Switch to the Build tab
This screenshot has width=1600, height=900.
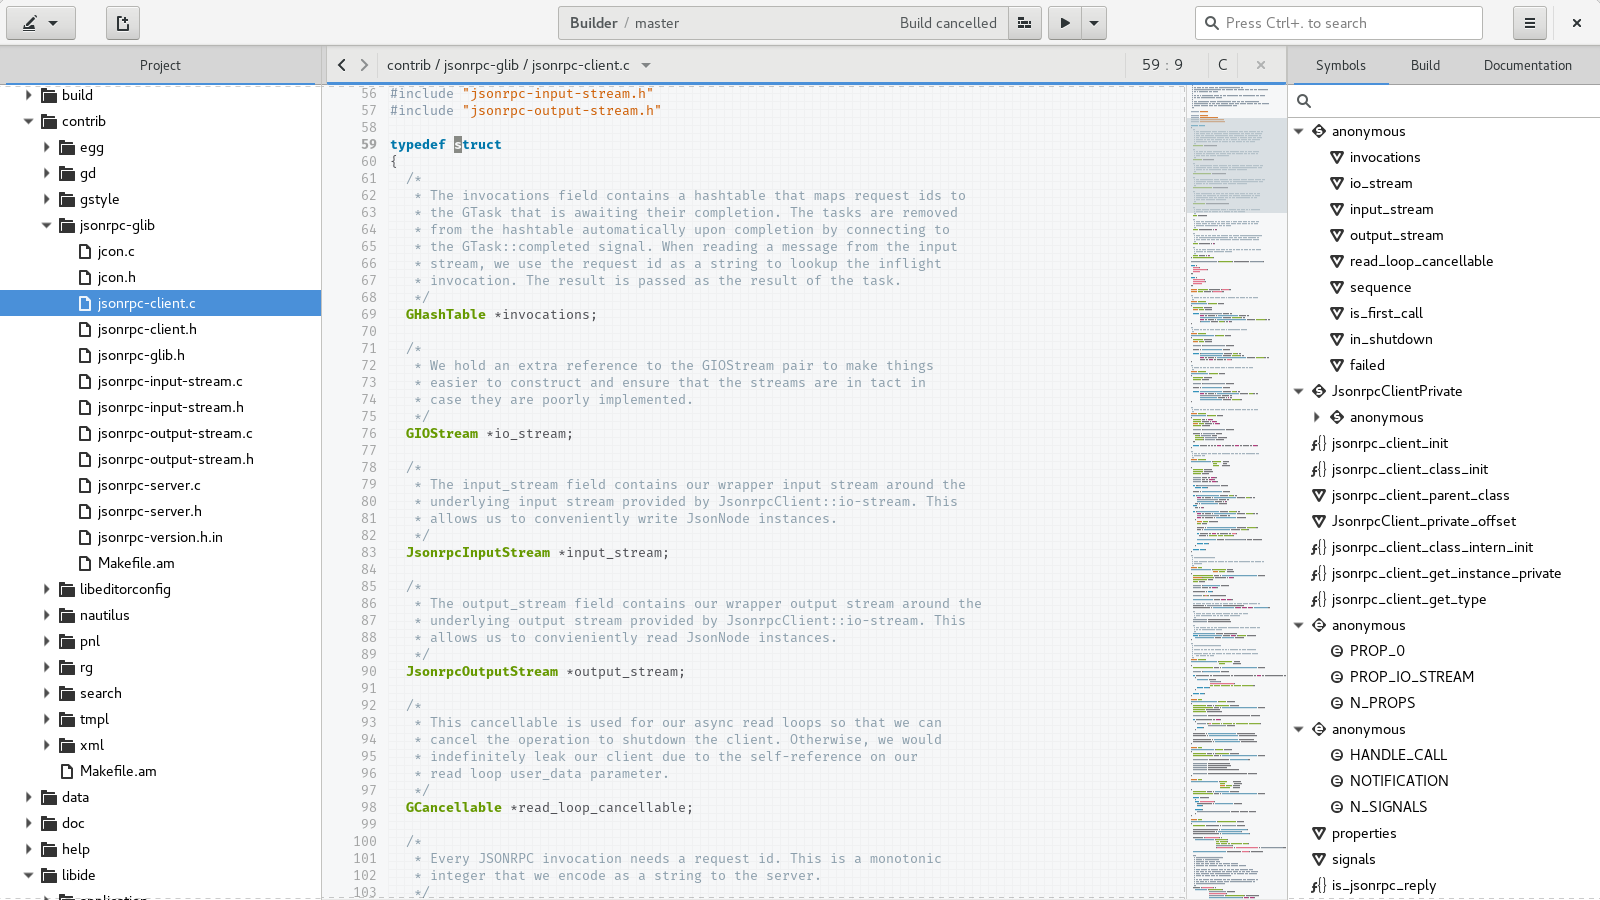click(1425, 65)
